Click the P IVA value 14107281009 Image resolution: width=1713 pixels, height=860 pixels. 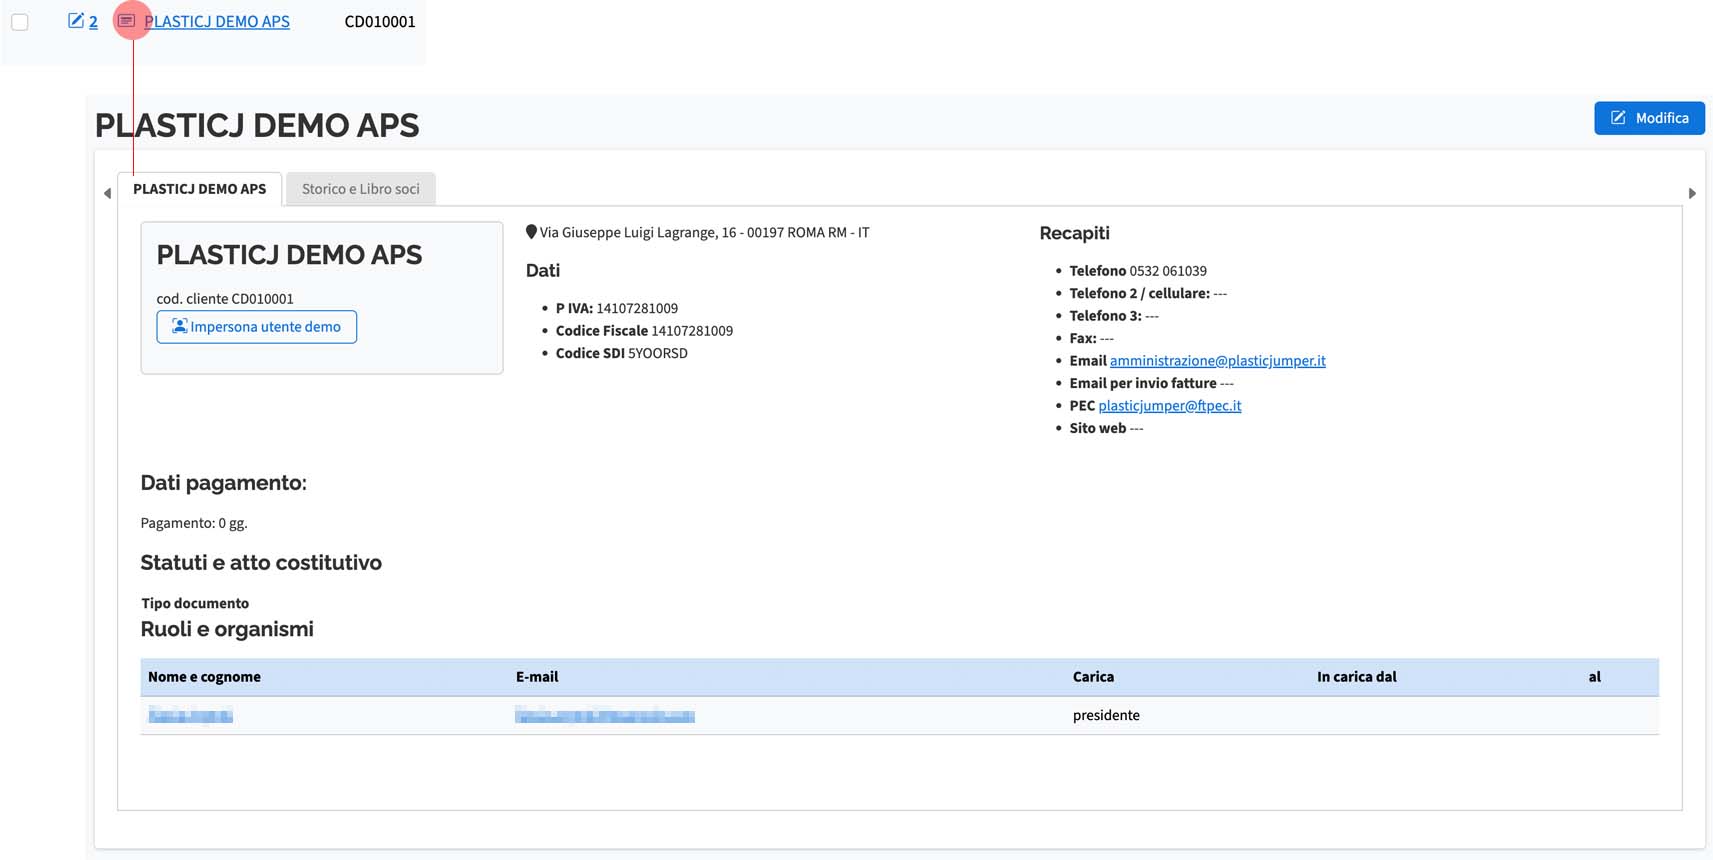coord(637,308)
